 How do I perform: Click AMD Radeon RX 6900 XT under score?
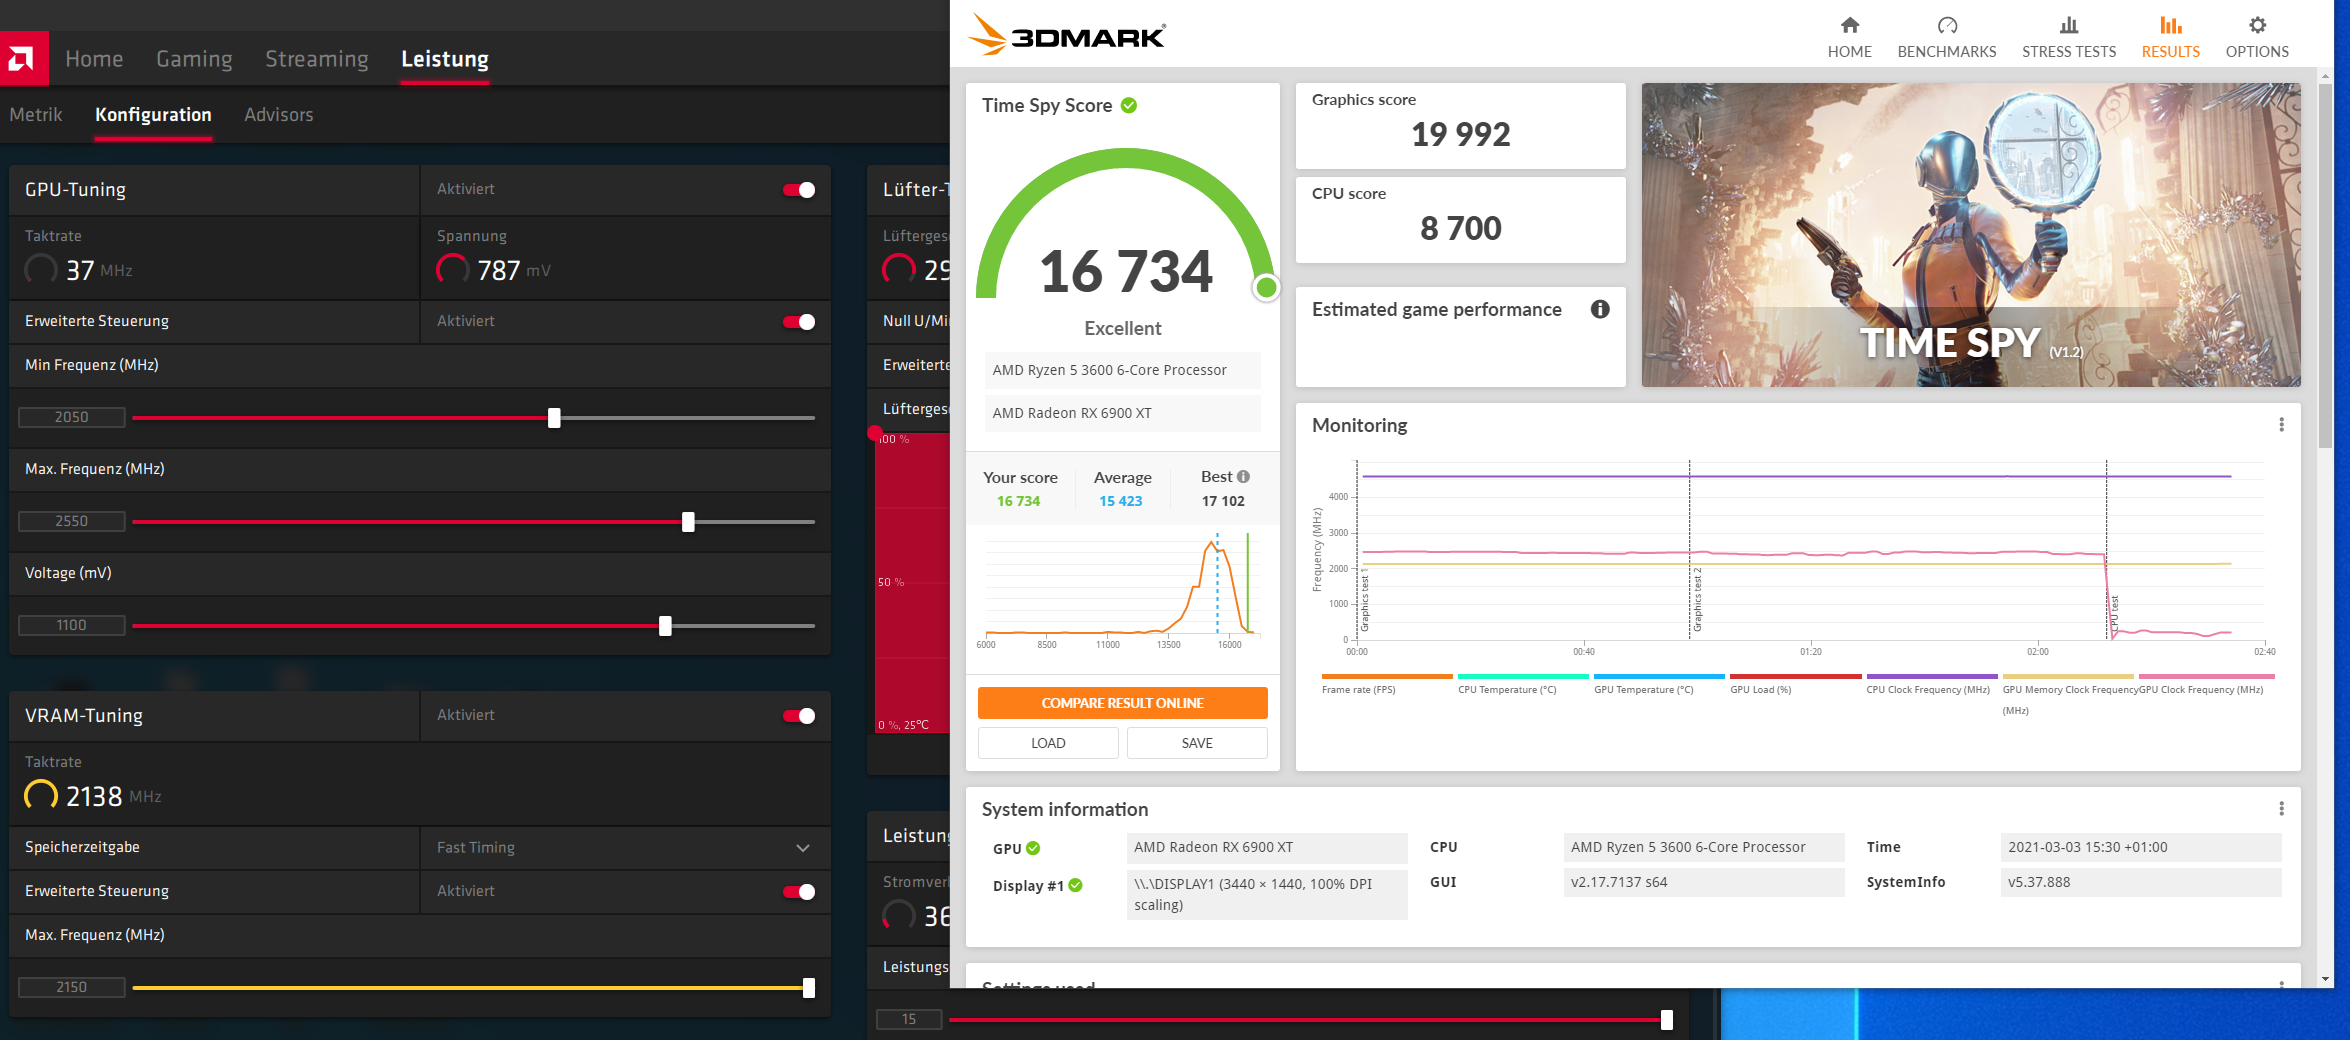click(1122, 413)
